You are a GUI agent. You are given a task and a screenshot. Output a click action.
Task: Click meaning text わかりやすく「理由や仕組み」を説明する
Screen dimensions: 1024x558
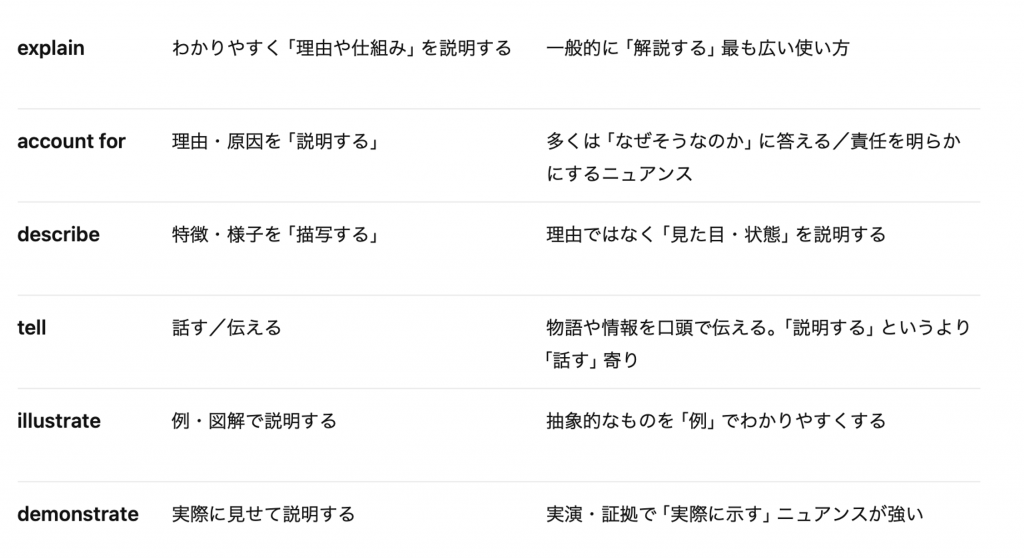(342, 48)
